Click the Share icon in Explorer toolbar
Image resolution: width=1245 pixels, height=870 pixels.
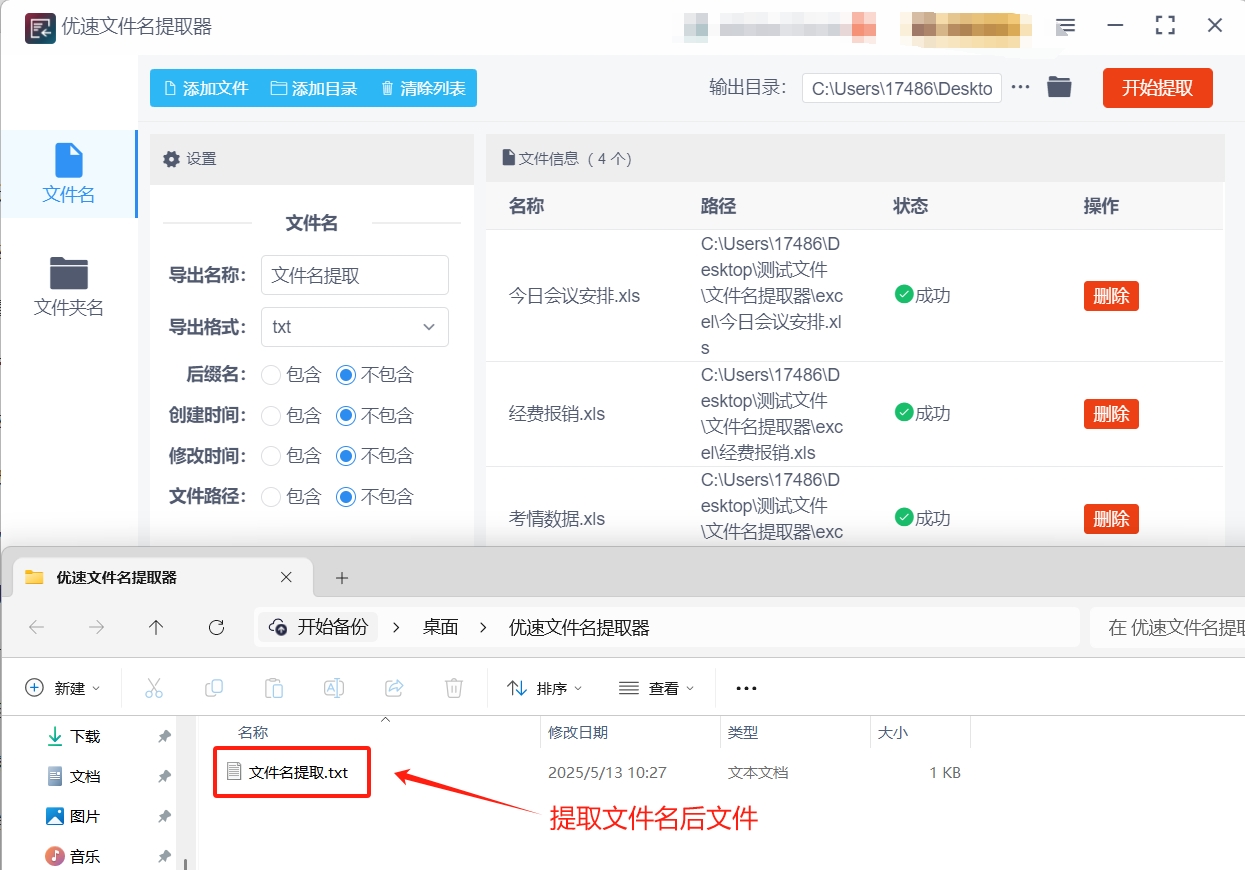(394, 688)
